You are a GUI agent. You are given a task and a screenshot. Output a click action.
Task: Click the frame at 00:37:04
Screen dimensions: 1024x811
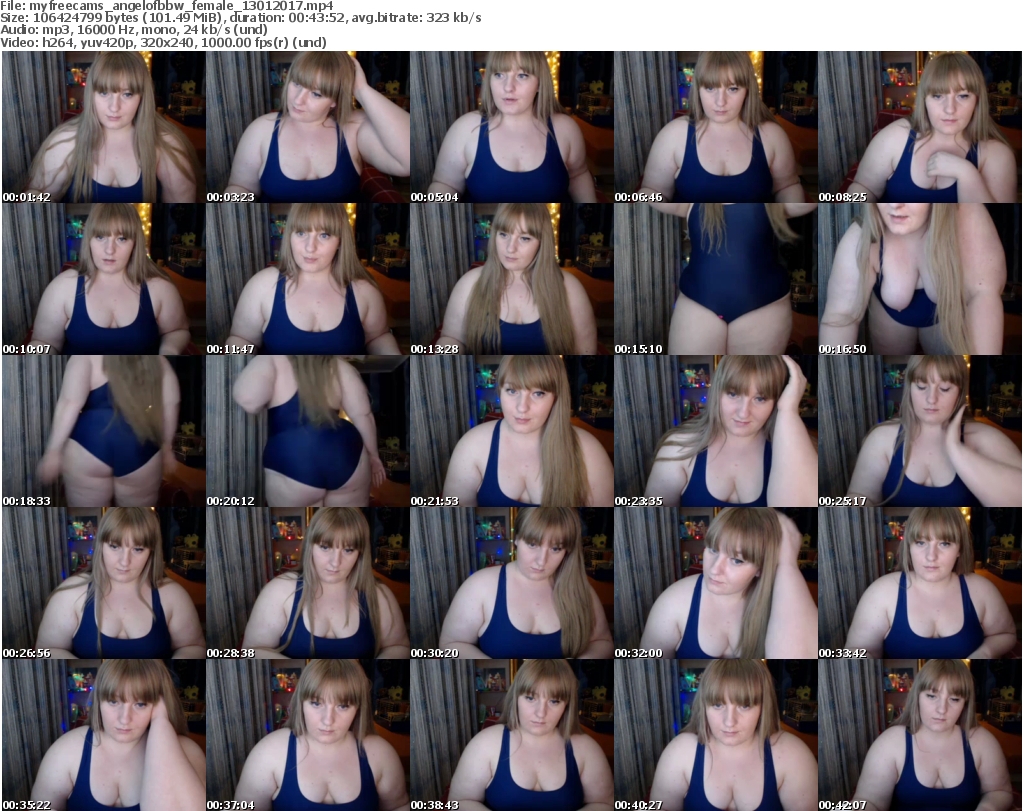[x=308, y=735]
